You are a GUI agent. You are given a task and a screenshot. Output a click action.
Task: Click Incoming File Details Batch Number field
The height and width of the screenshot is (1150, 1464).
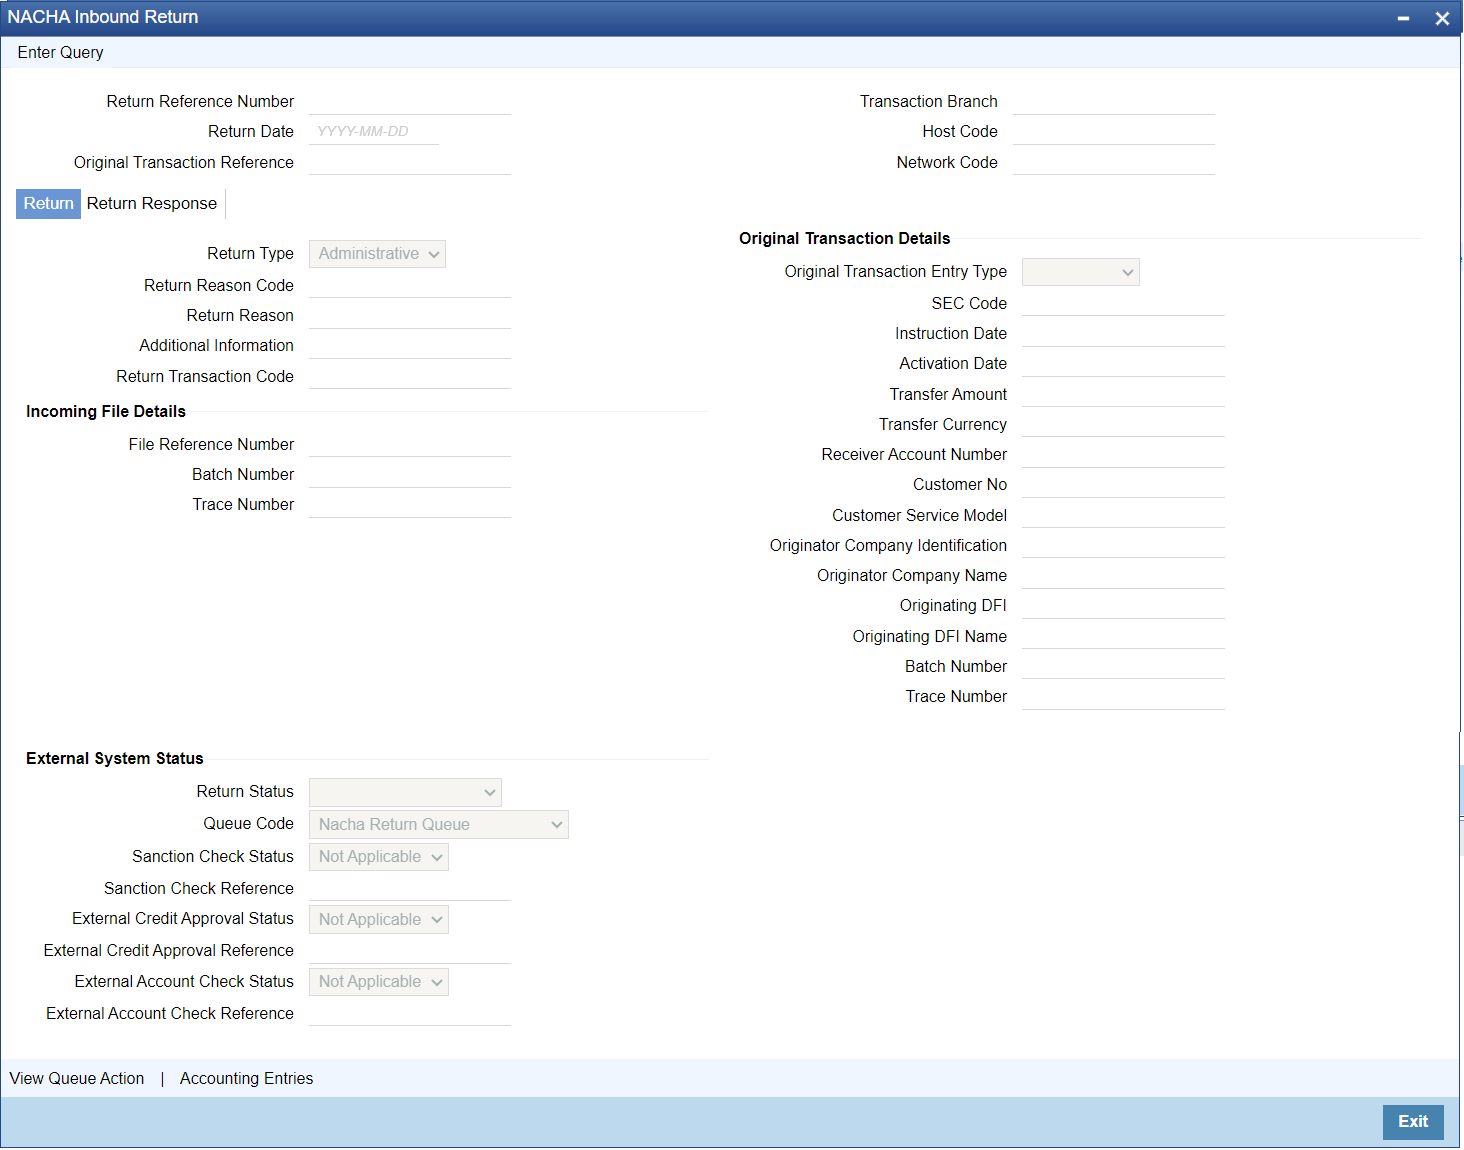pos(410,475)
